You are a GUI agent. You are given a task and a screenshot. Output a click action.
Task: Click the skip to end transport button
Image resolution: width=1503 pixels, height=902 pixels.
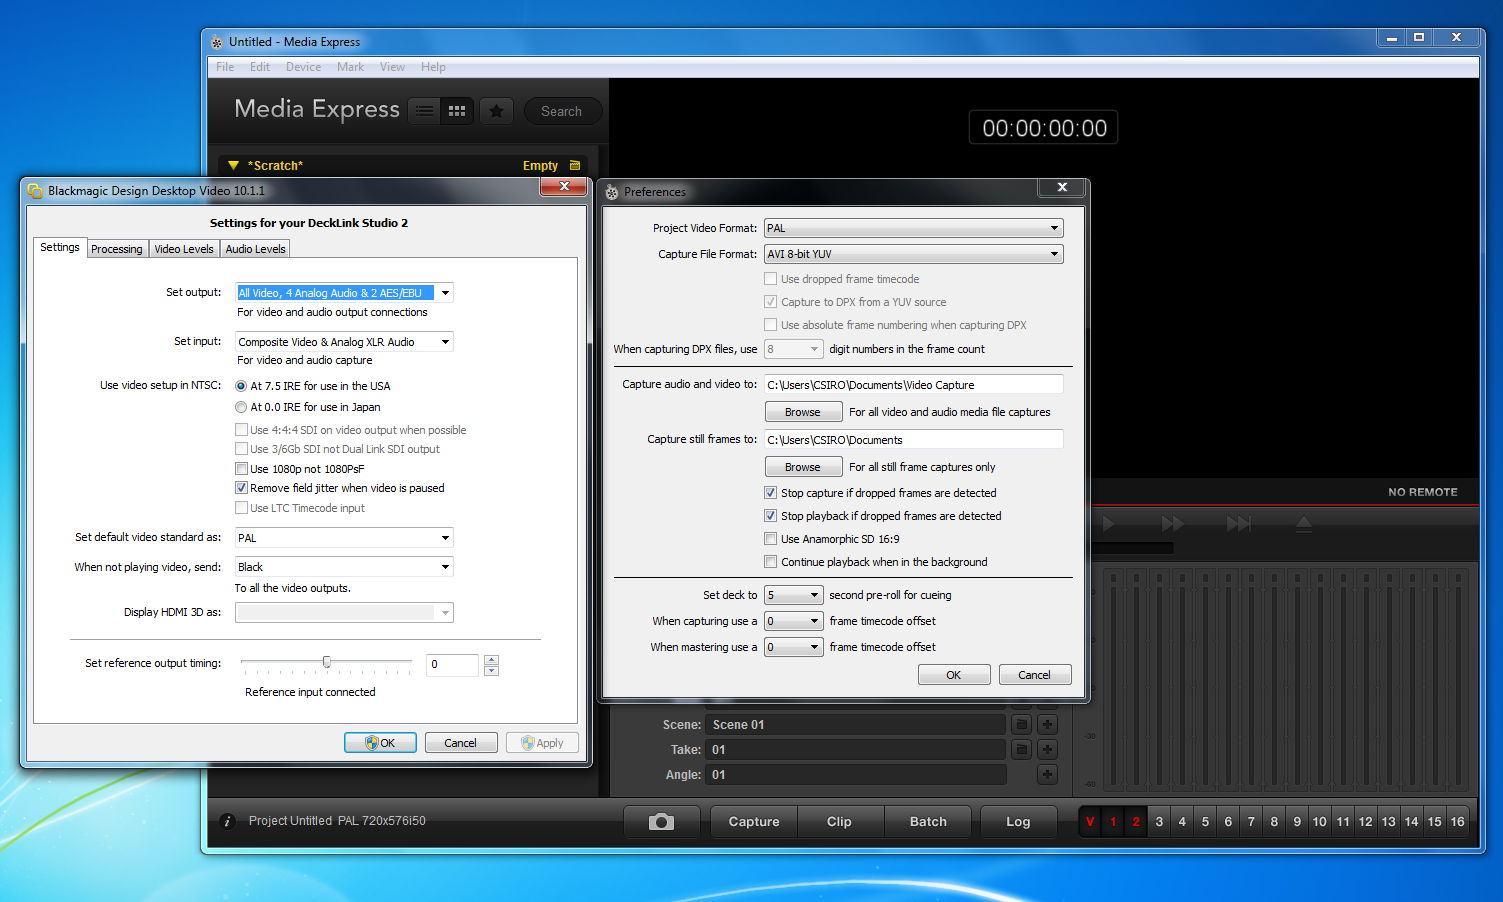point(1239,524)
